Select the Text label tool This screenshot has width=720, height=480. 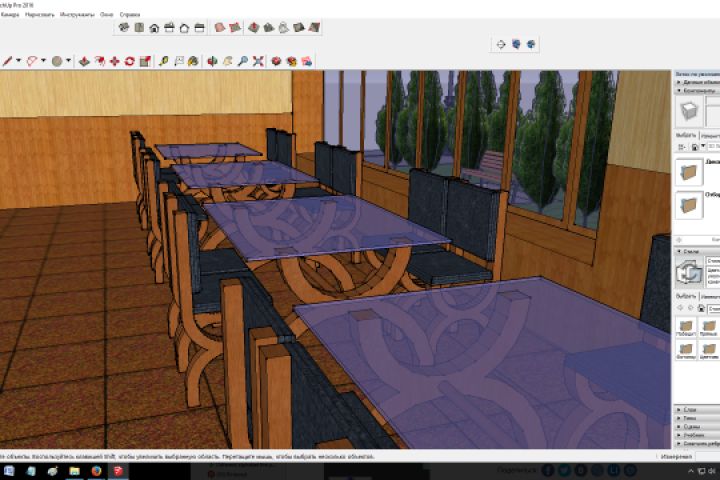tap(179, 61)
